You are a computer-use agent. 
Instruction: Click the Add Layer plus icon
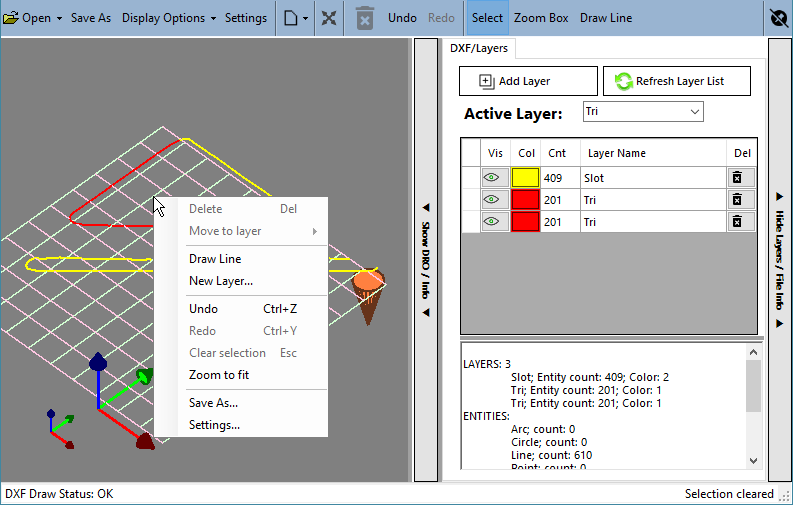(487, 81)
